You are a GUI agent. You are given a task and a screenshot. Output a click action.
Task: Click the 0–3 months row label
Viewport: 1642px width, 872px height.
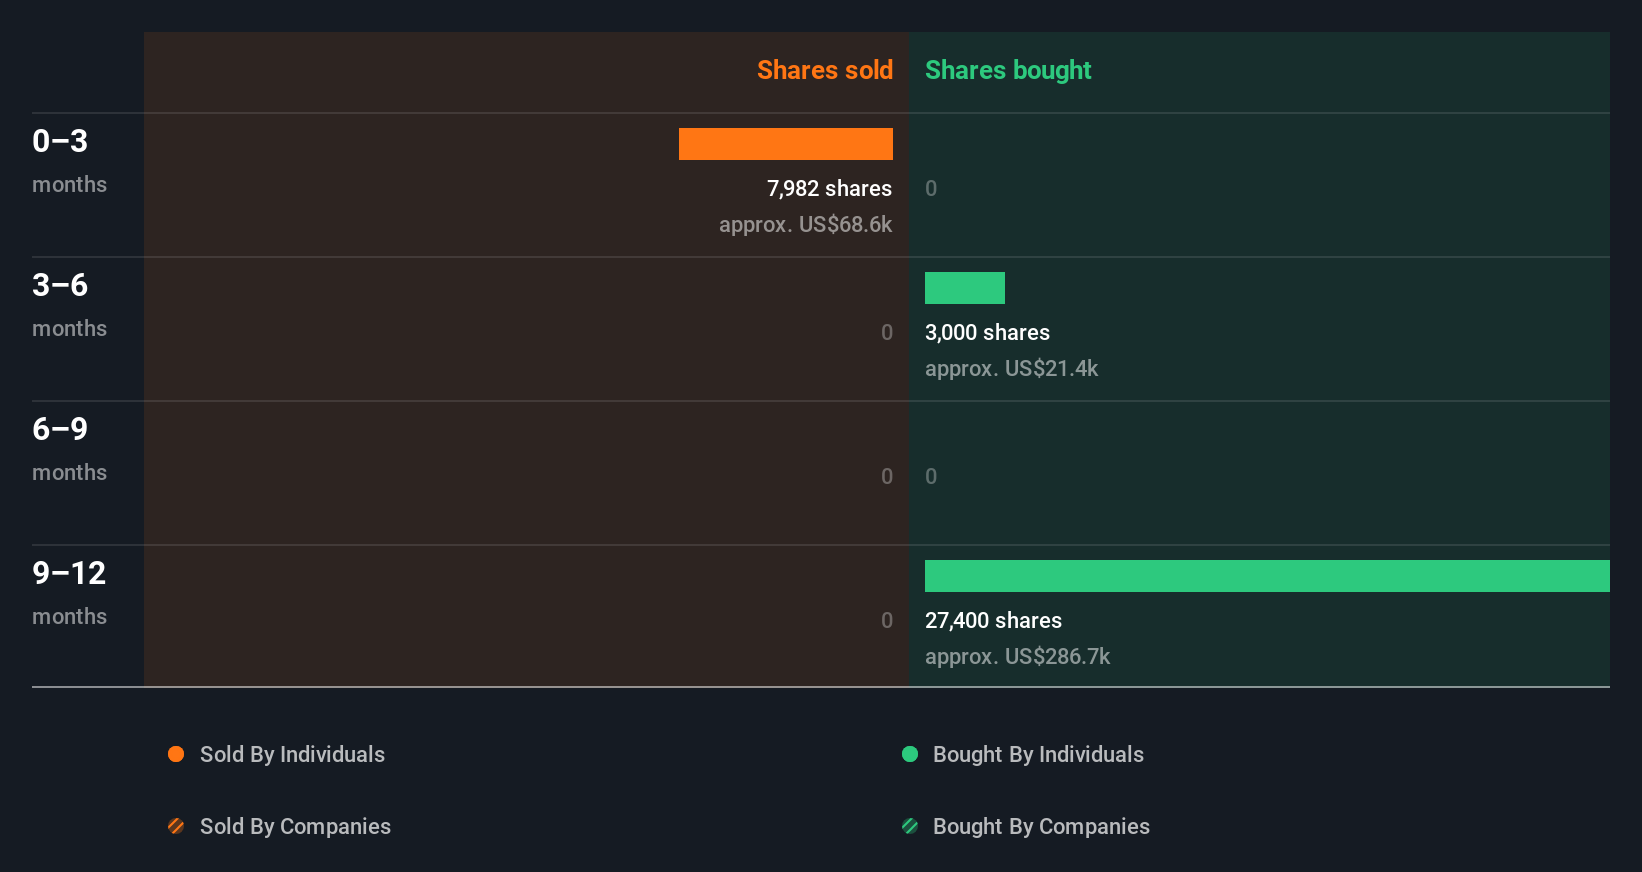click(x=69, y=161)
